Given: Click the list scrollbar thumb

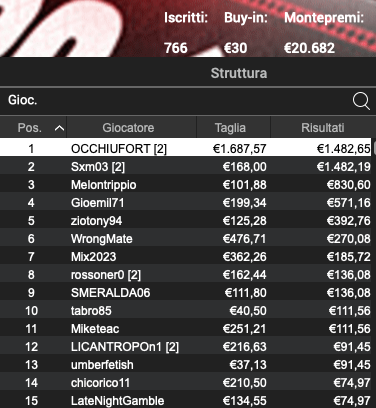Looking at the screenshot, I should (374, 147).
